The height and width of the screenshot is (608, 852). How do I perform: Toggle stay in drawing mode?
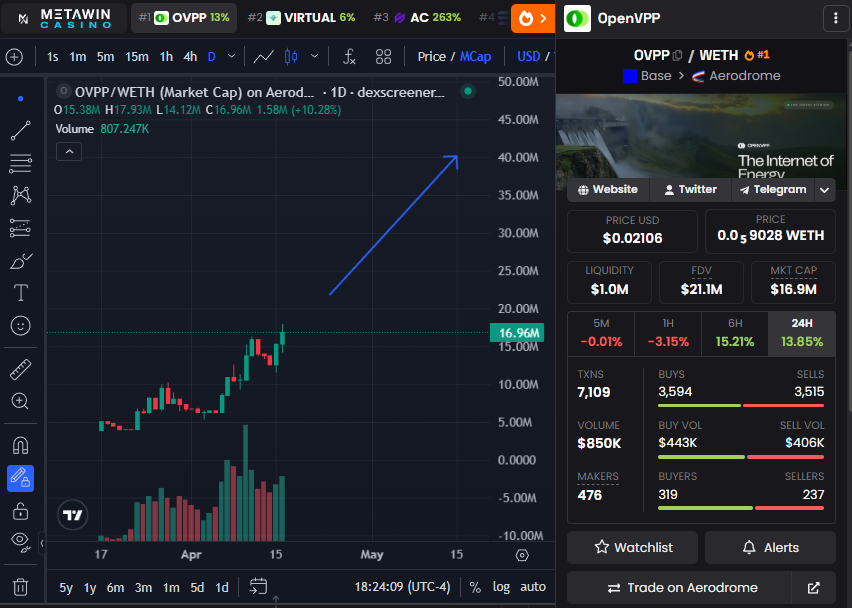(21, 478)
